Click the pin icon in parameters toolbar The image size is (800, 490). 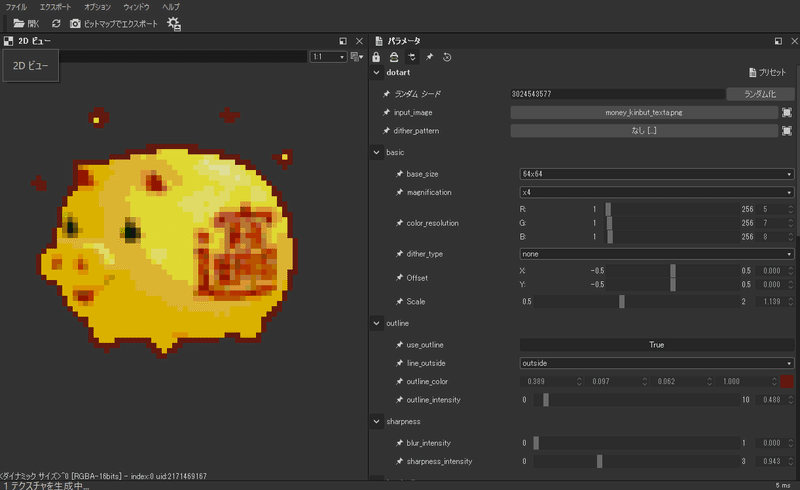430,57
